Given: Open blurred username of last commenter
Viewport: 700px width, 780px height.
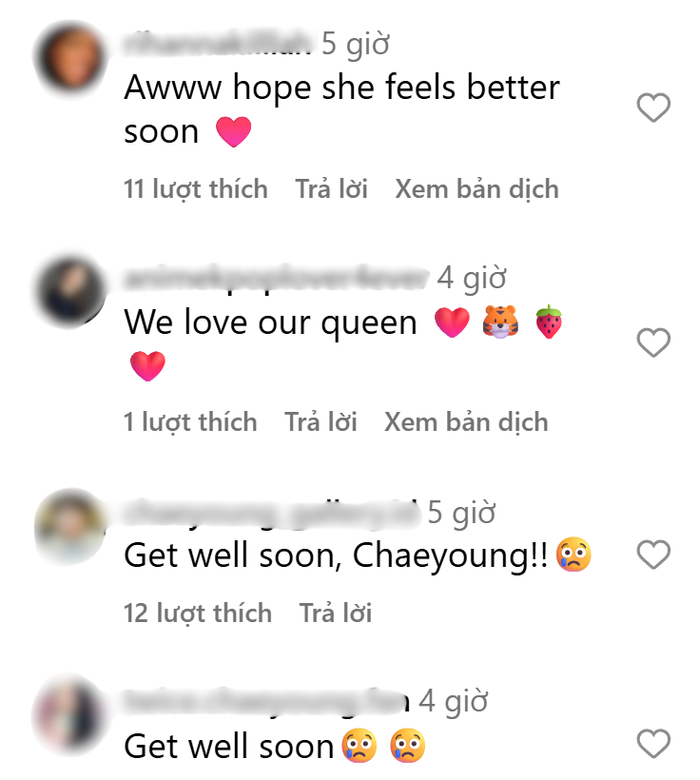Looking at the screenshot, I should 267,701.
